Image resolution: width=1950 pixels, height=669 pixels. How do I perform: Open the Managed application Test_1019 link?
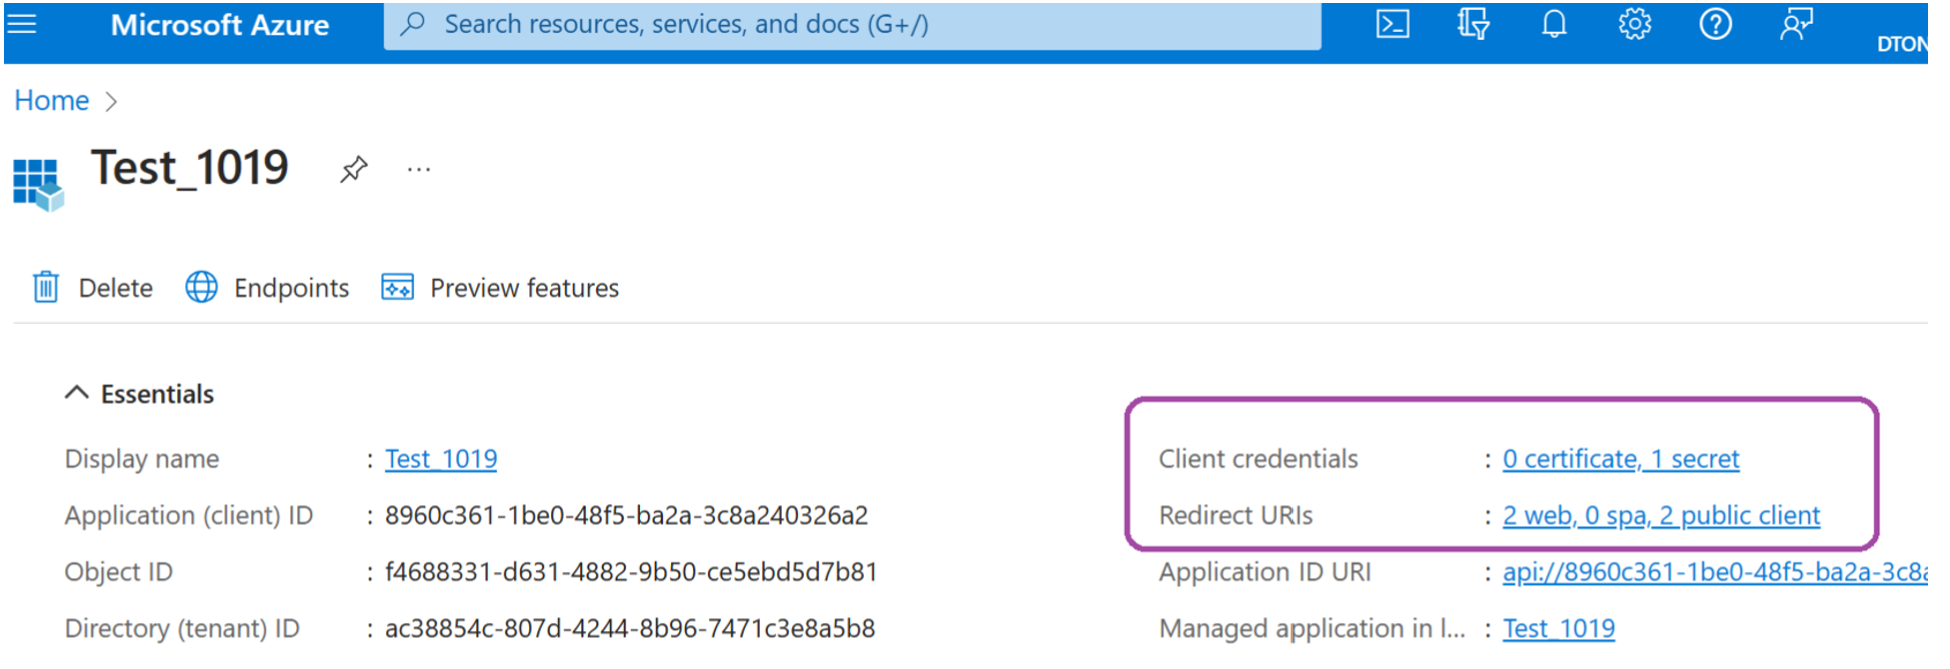1559,628
